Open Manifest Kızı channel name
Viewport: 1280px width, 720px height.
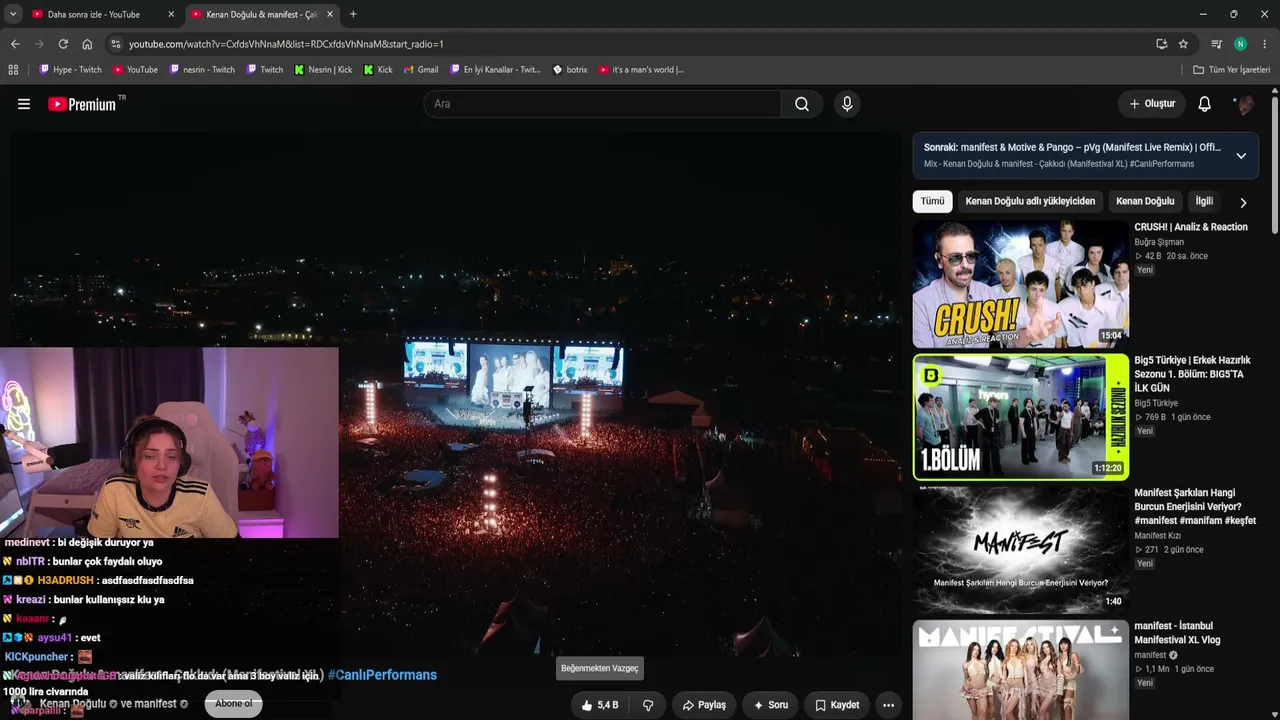(x=1157, y=536)
